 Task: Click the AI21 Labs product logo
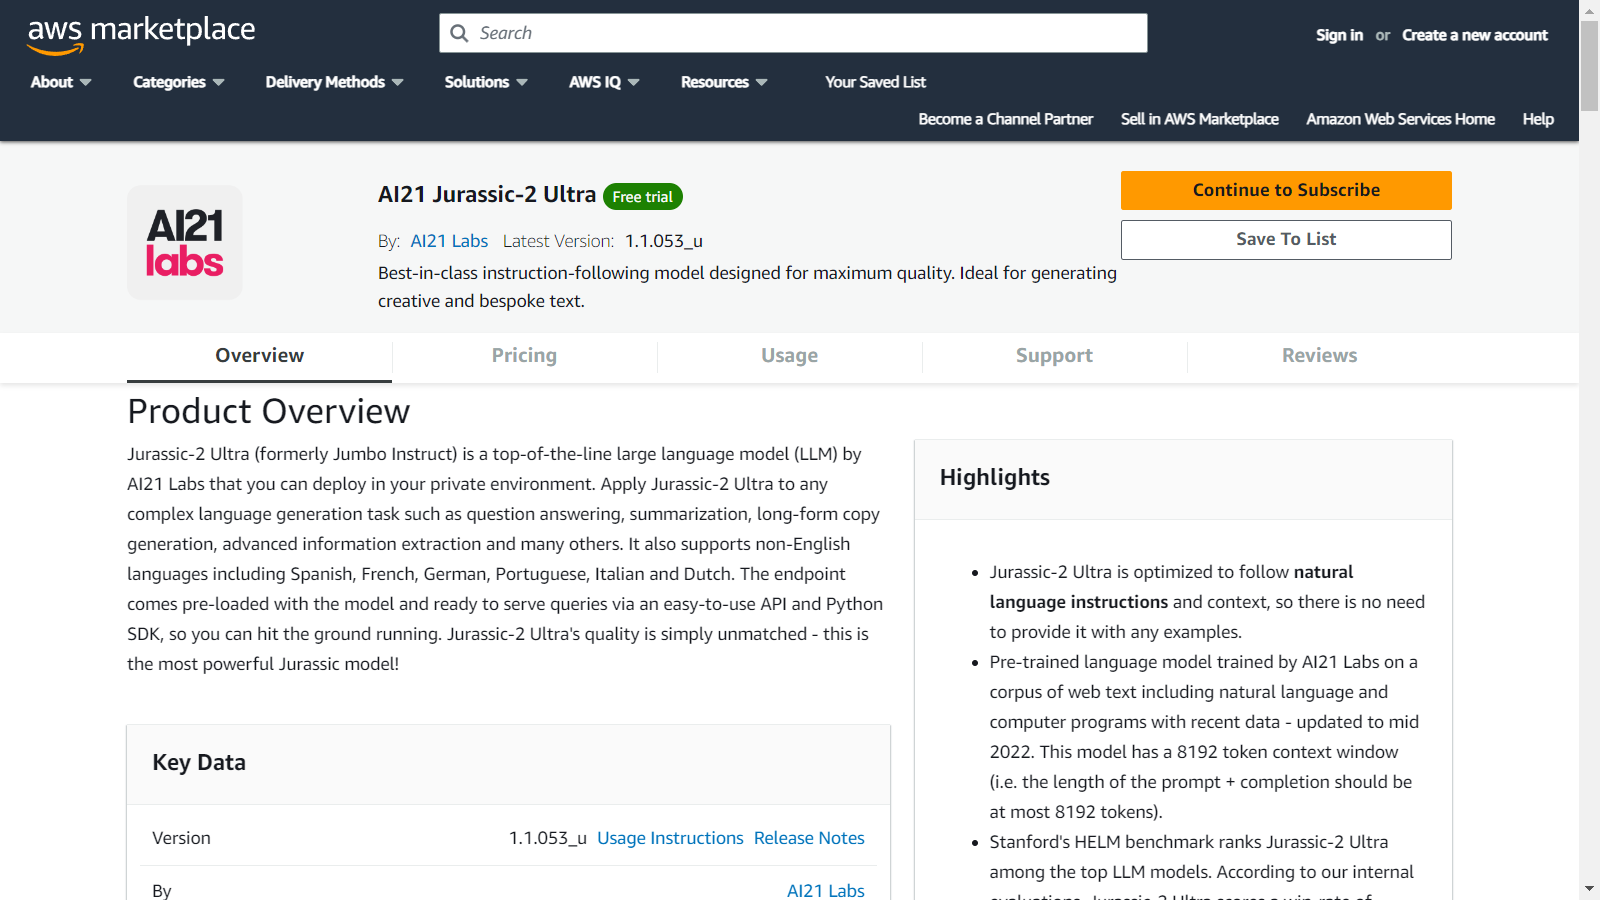[x=185, y=242]
